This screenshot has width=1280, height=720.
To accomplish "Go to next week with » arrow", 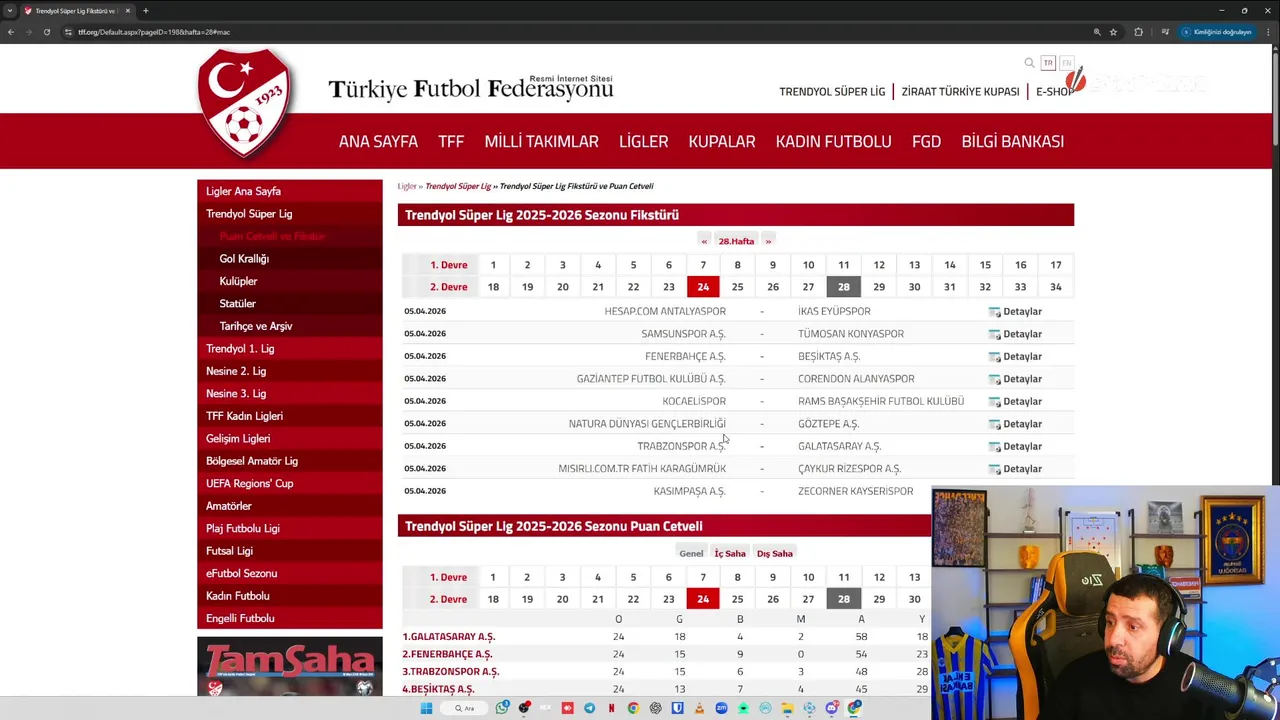I will [768, 241].
